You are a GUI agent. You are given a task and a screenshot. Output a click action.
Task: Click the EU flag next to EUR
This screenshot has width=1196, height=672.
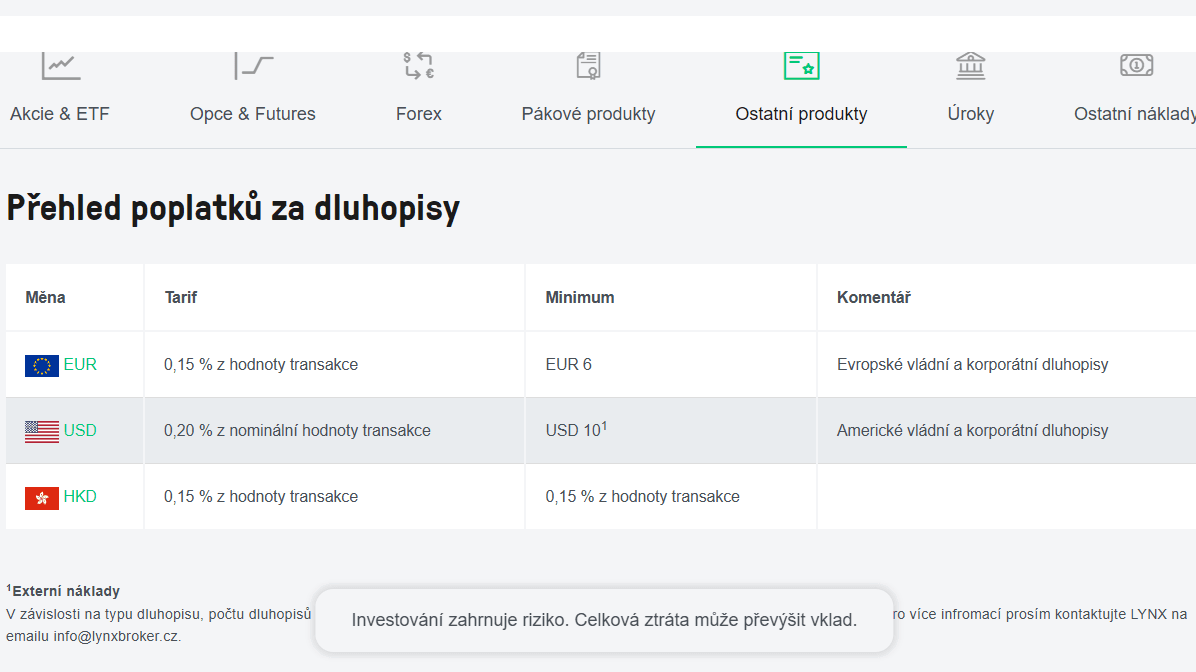pyautogui.click(x=39, y=365)
